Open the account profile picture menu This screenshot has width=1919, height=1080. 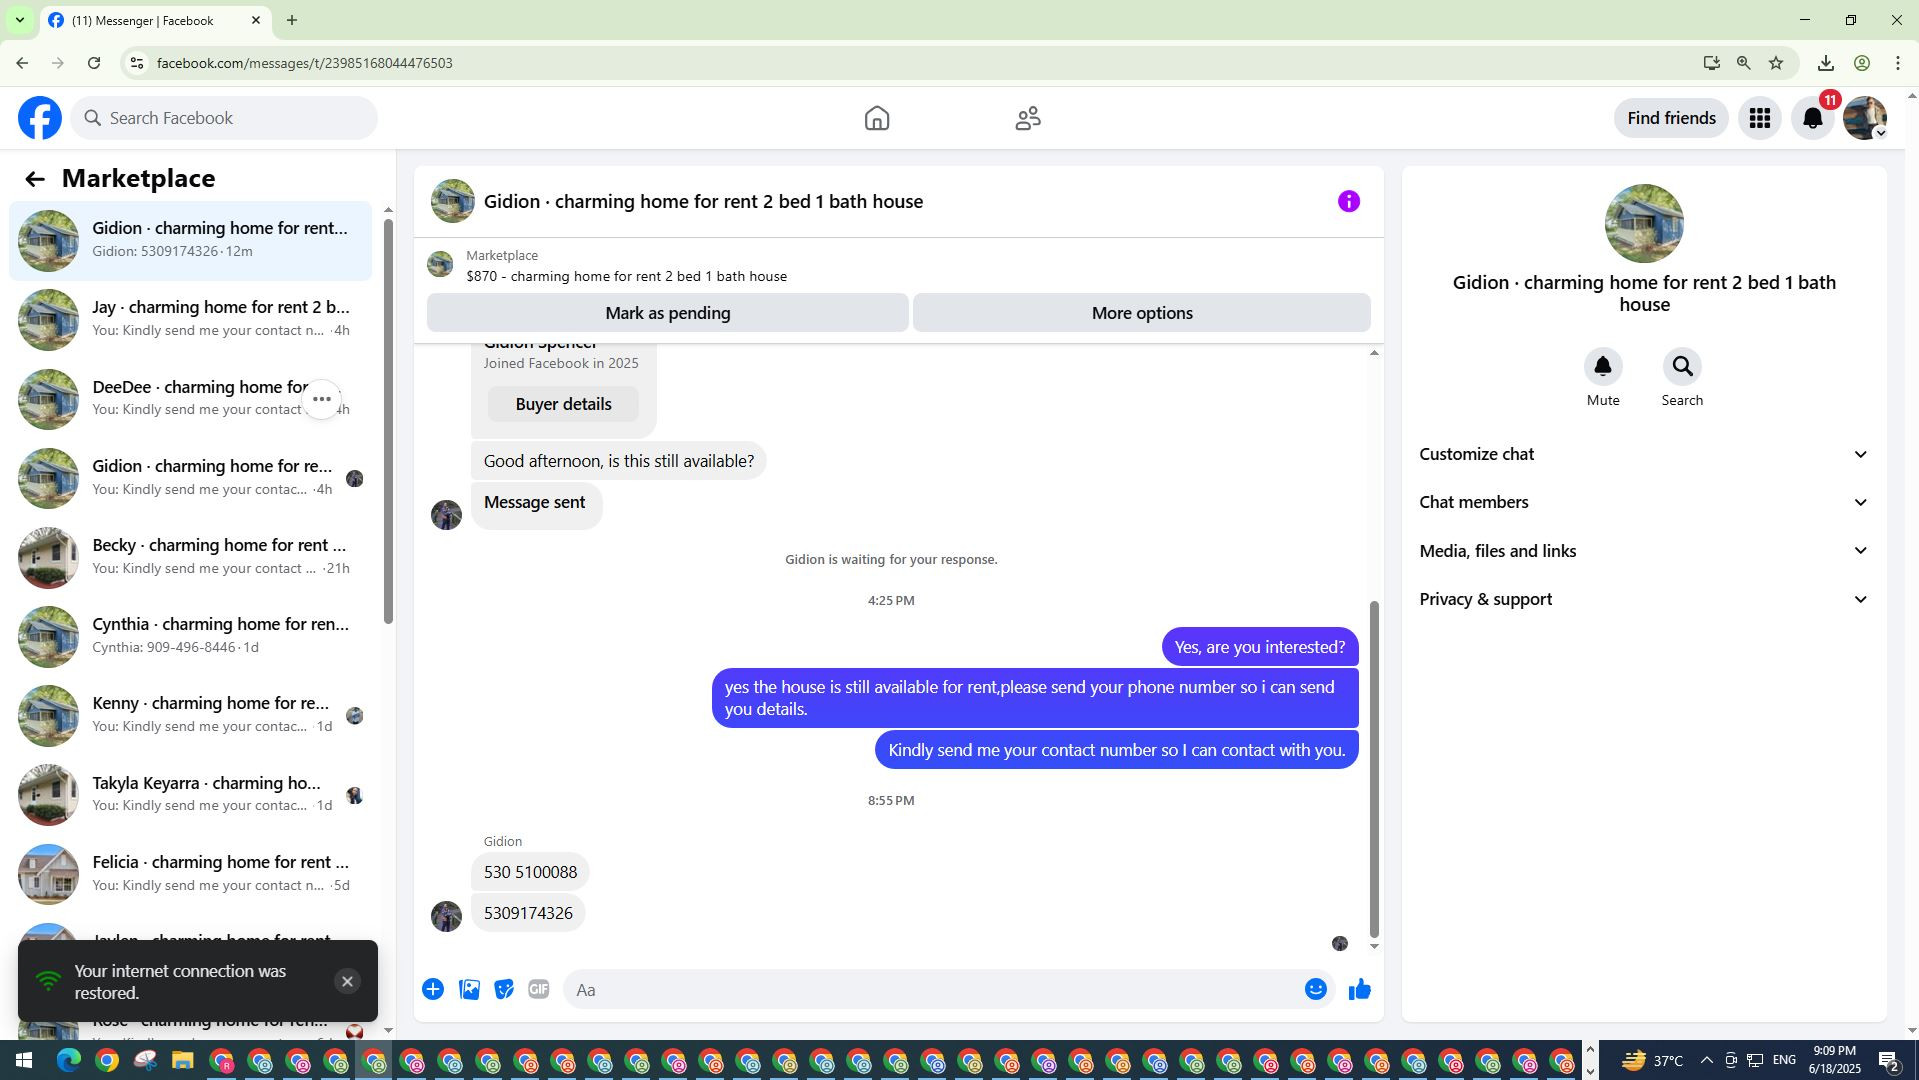1865,118
